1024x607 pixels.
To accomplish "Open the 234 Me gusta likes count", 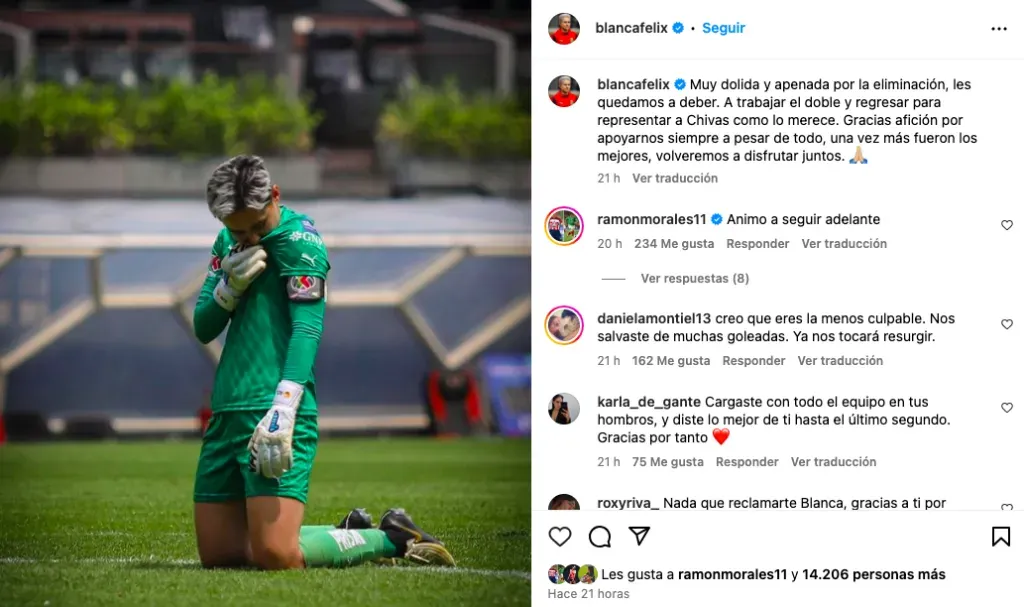I will tap(674, 244).
